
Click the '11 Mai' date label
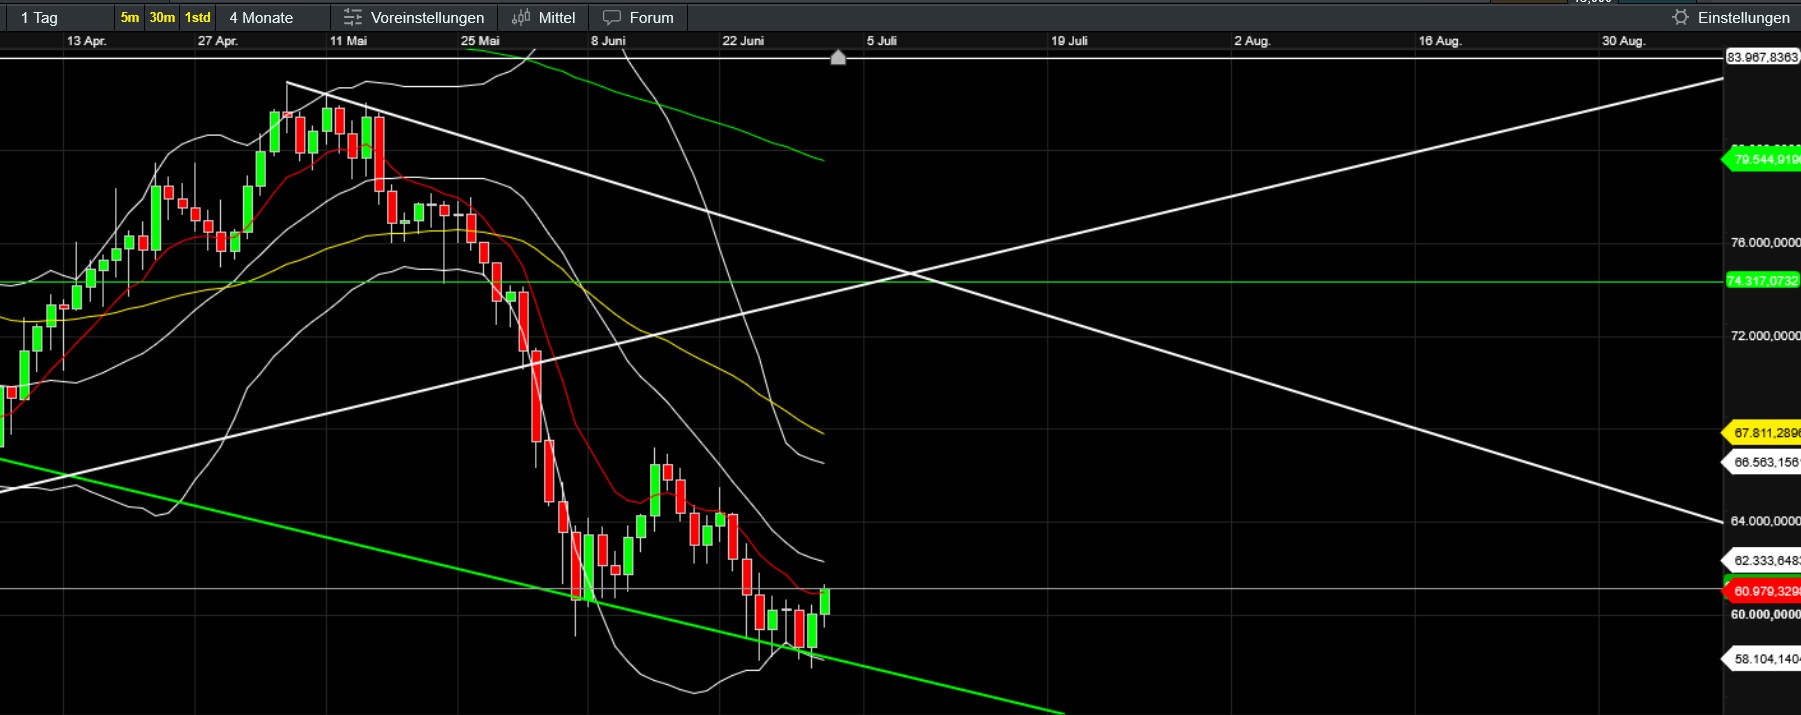click(x=348, y=41)
